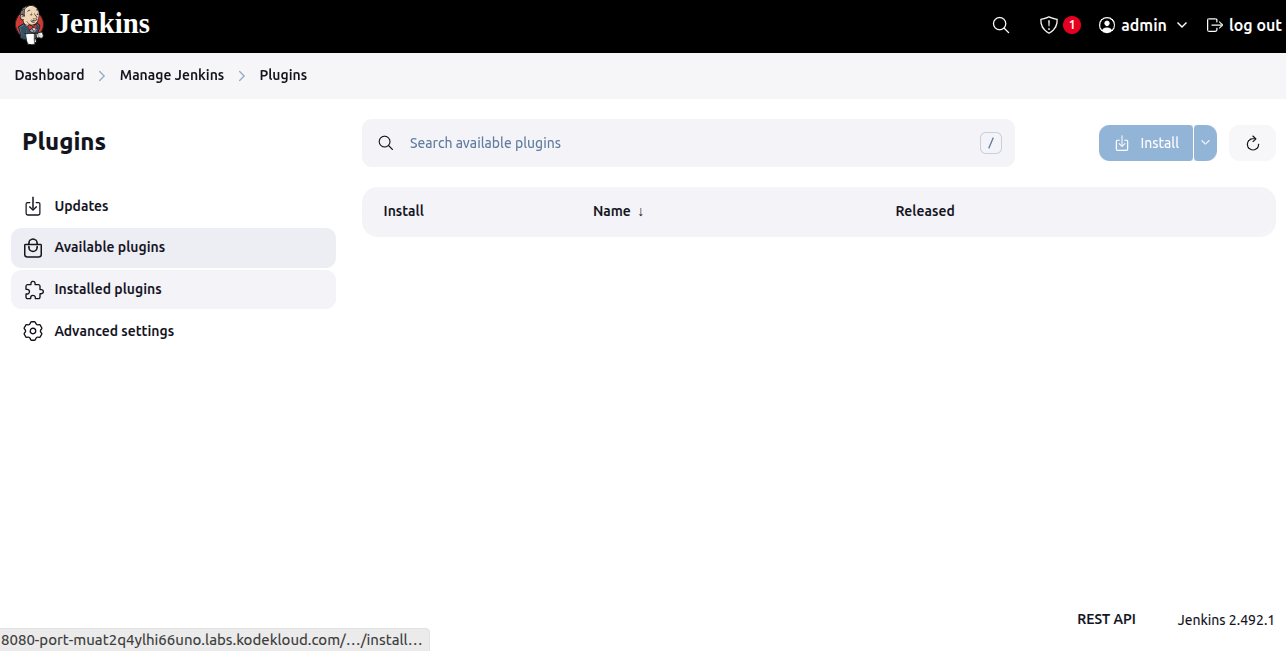Open the REST API link

(x=1106, y=619)
